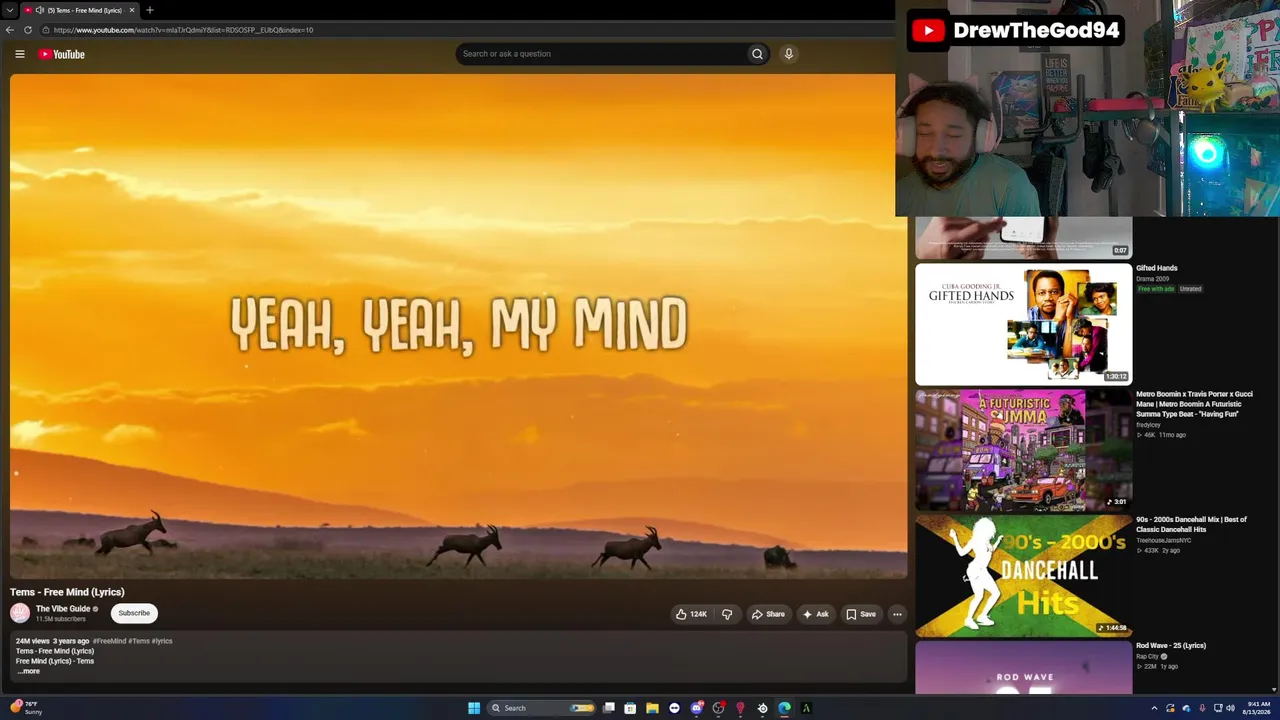1280x720 pixels.
Task: Open File Explorer from the taskbar
Action: tap(652, 708)
